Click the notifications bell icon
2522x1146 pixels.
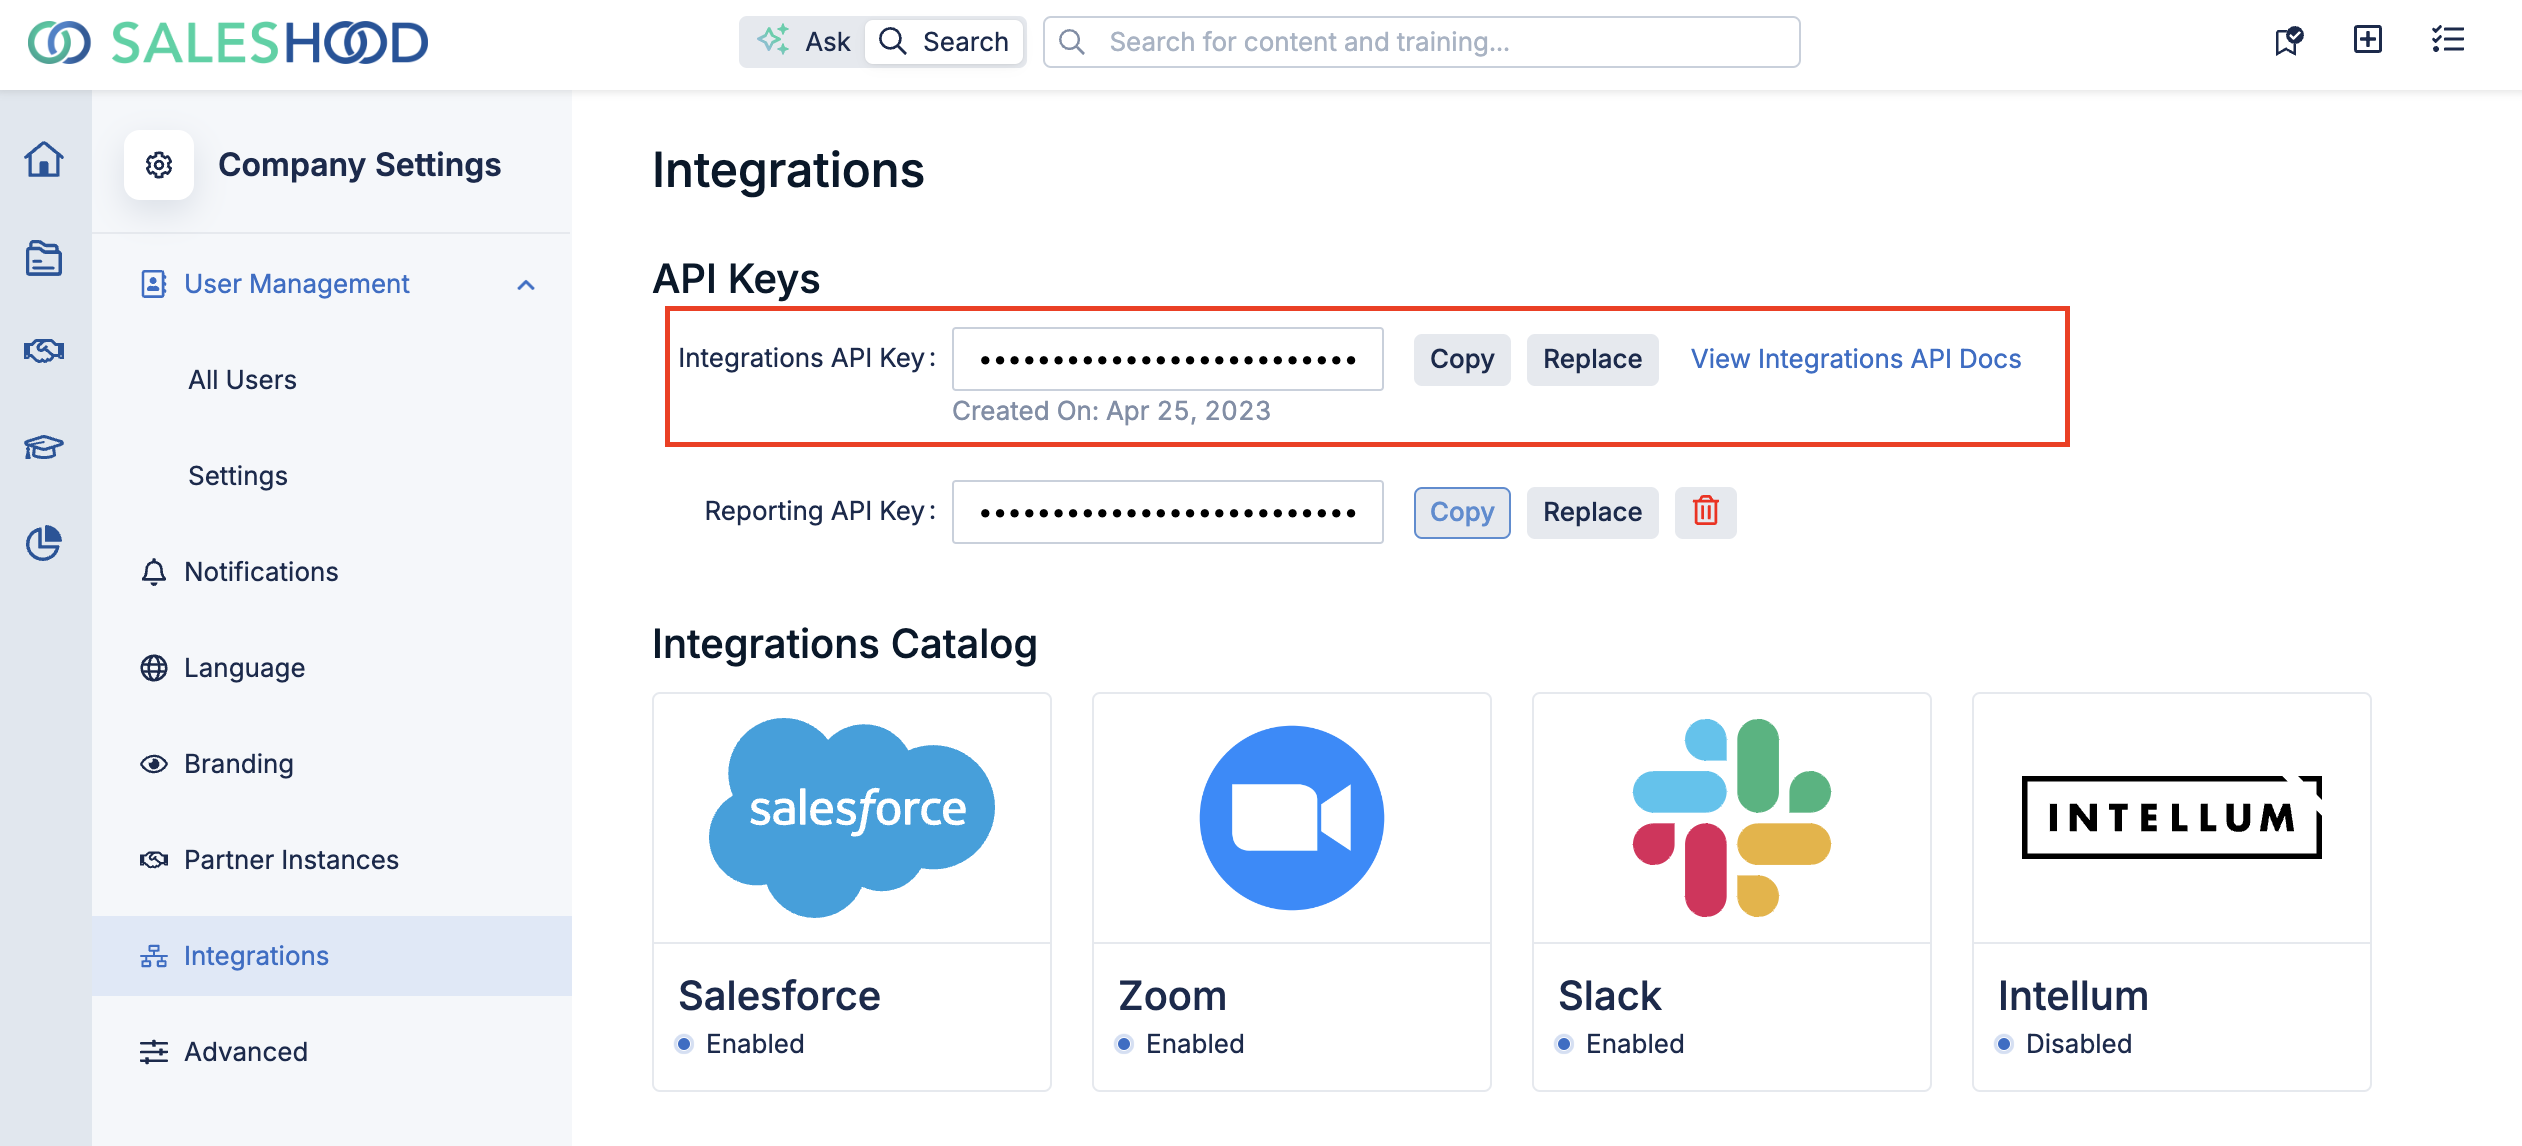coord(156,571)
